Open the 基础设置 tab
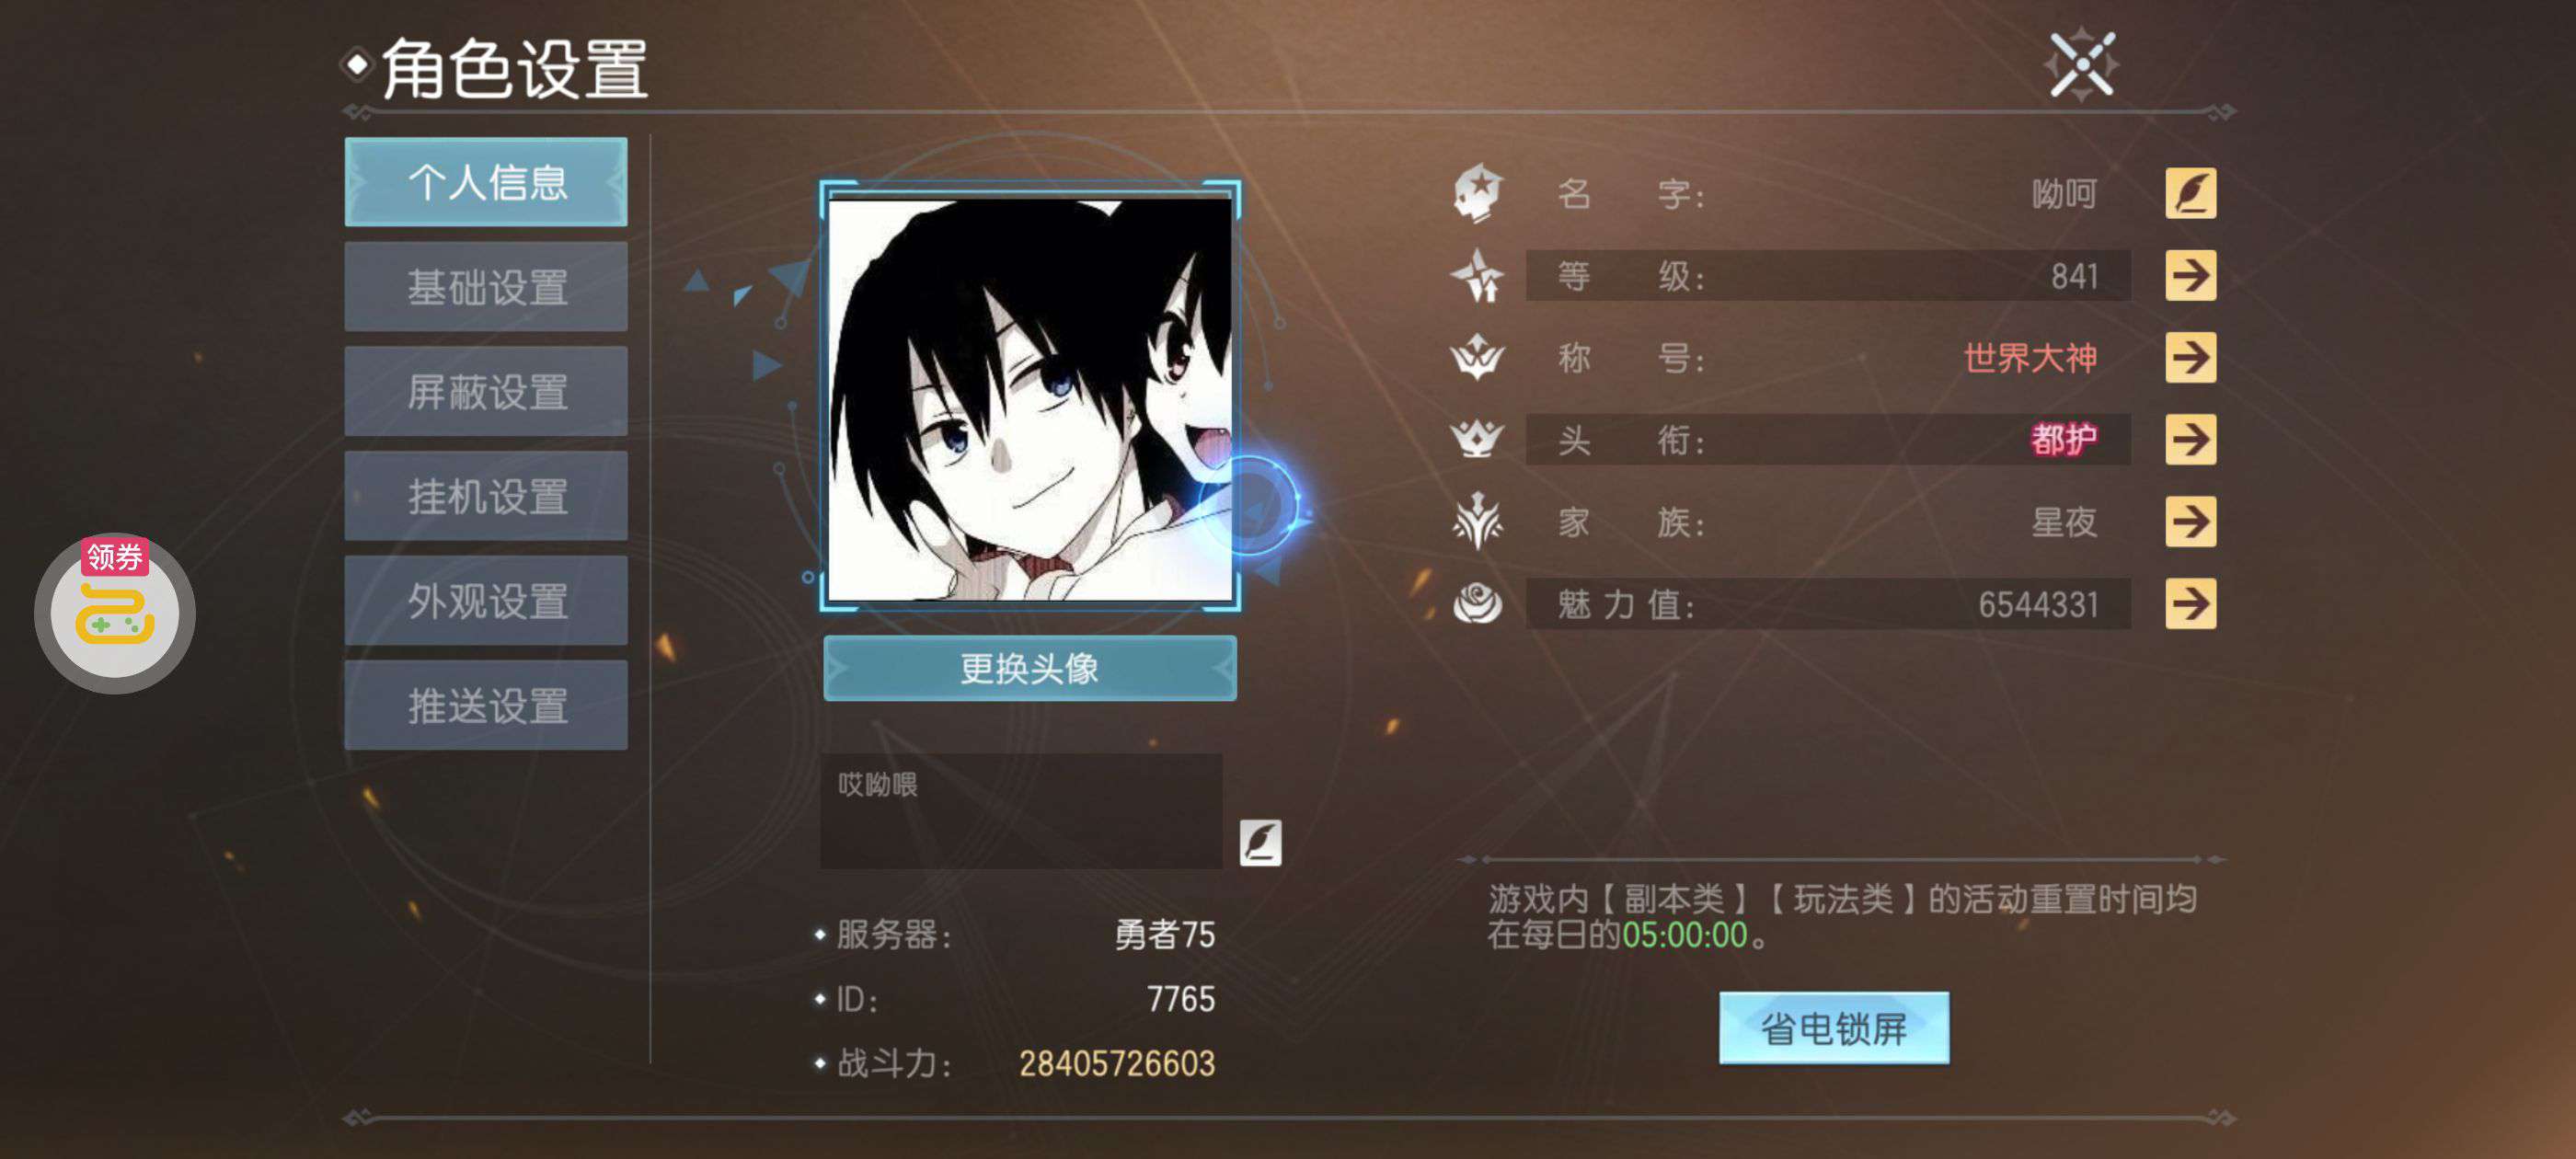This screenshot has height=1159, width=2576. (486, 287)
